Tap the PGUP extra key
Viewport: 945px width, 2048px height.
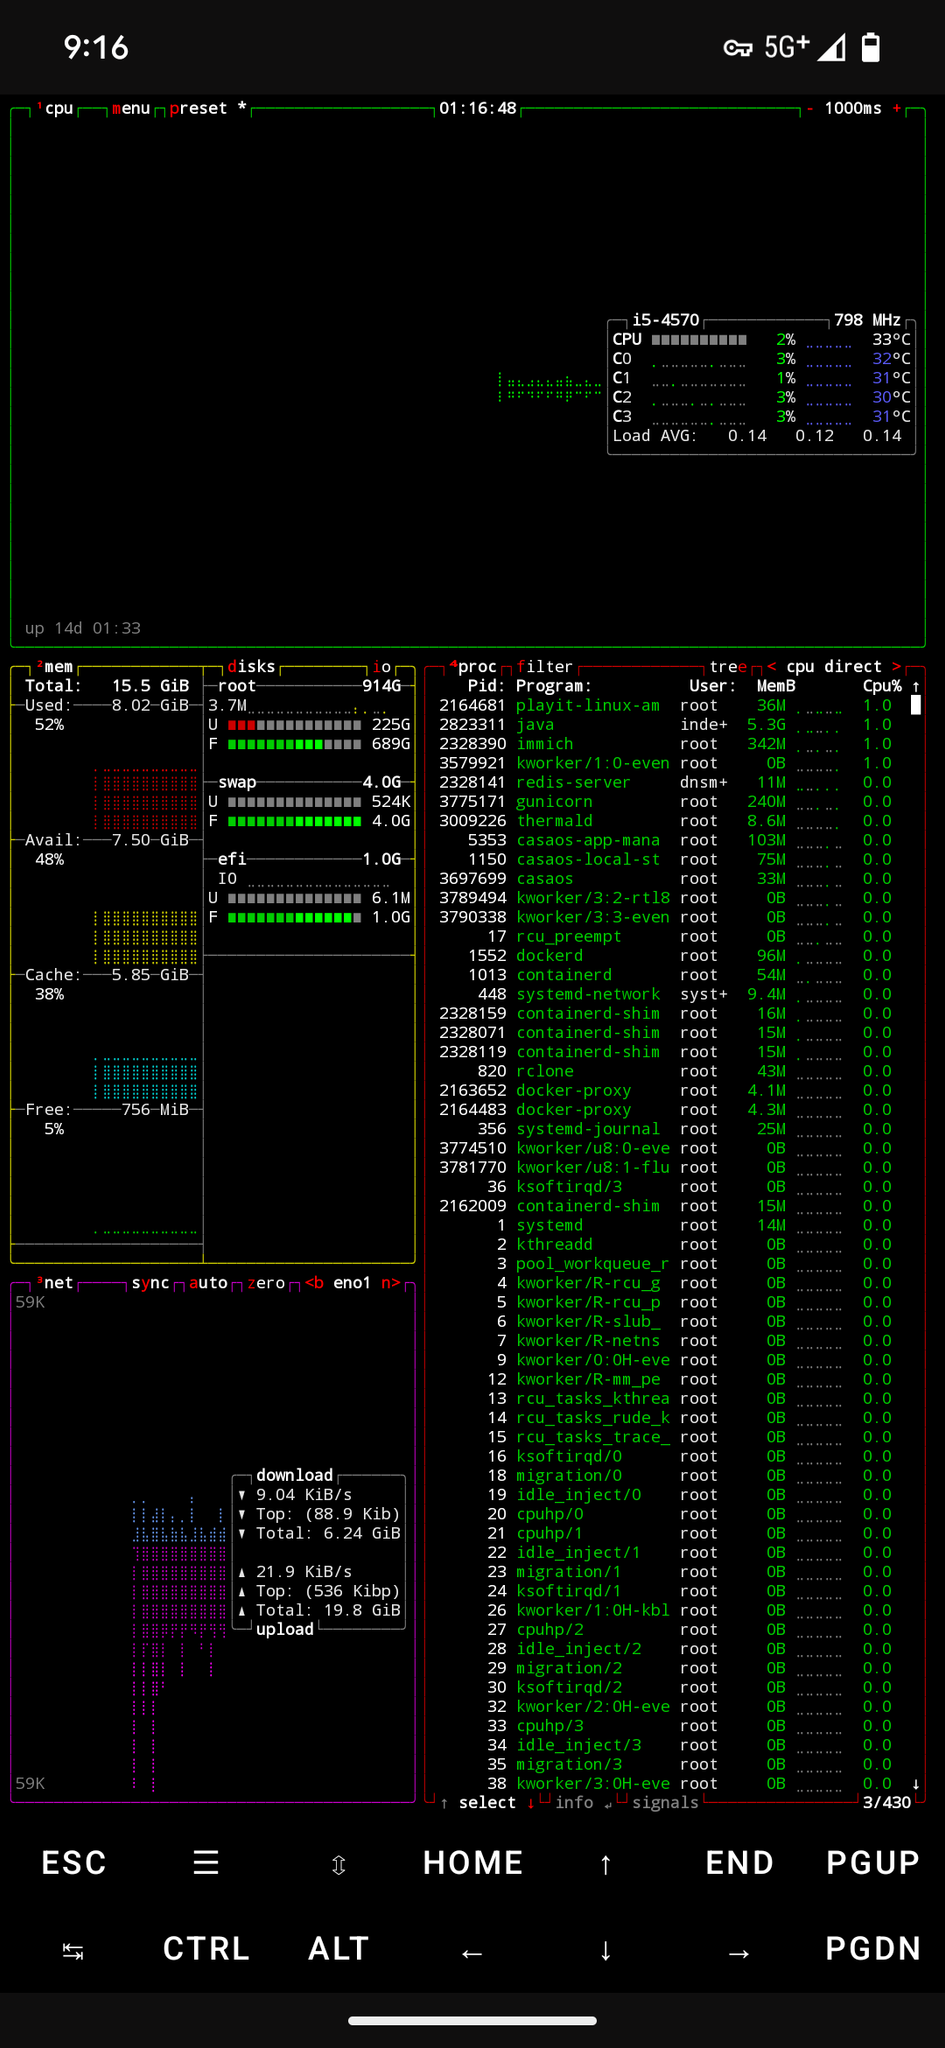(x=873, y=1862)
